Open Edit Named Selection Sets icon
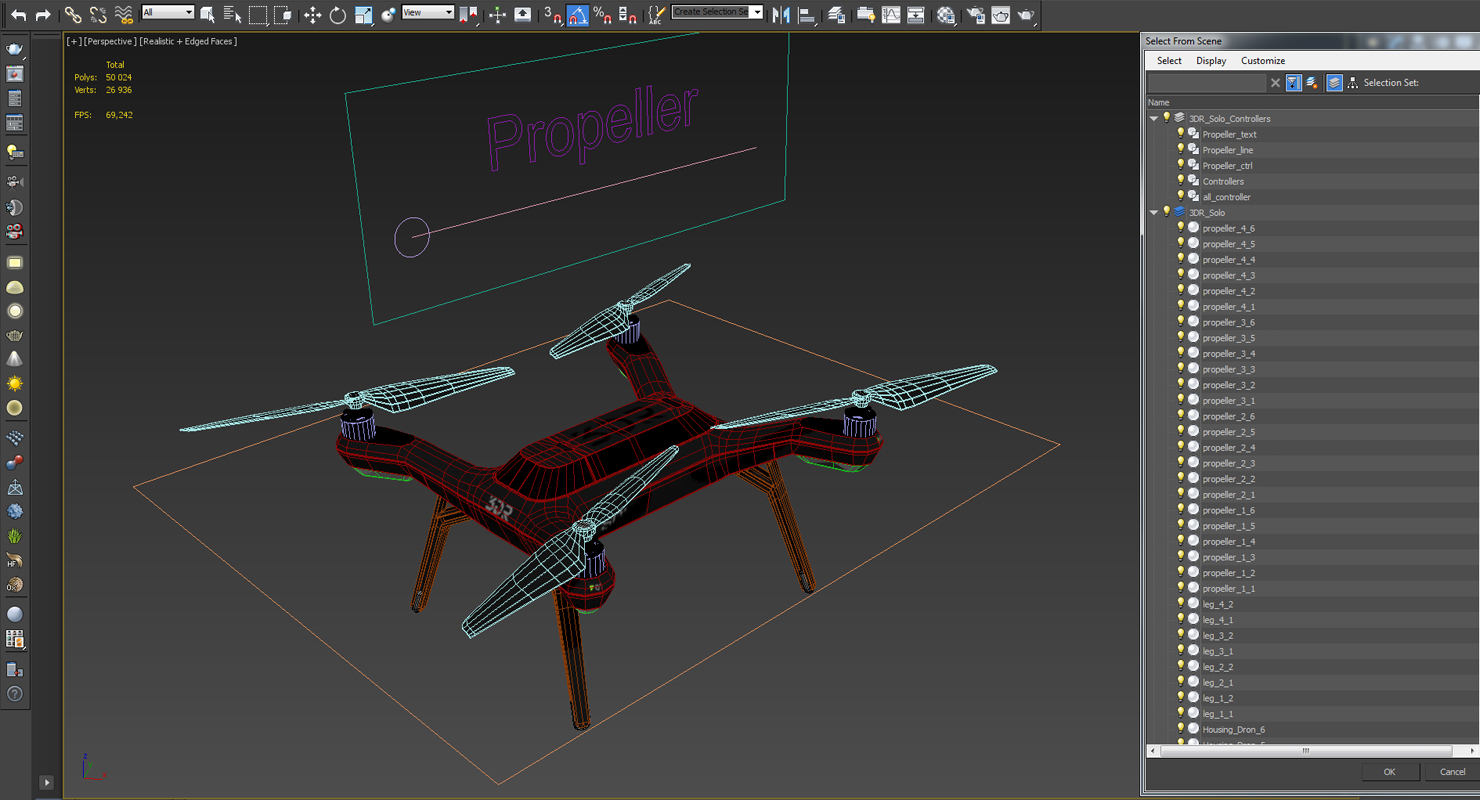 (x=656, y=14)
